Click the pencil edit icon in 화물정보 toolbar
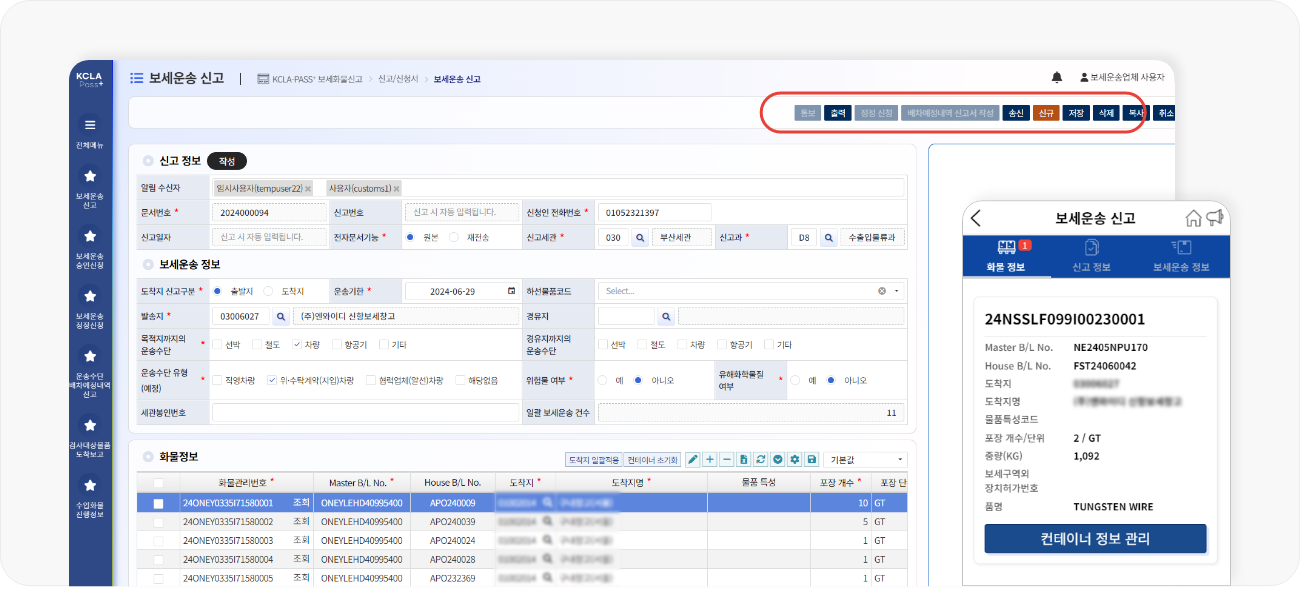The height and width of the screenshot is (596, 1300). pyautogui.click(x=693, y=459)
